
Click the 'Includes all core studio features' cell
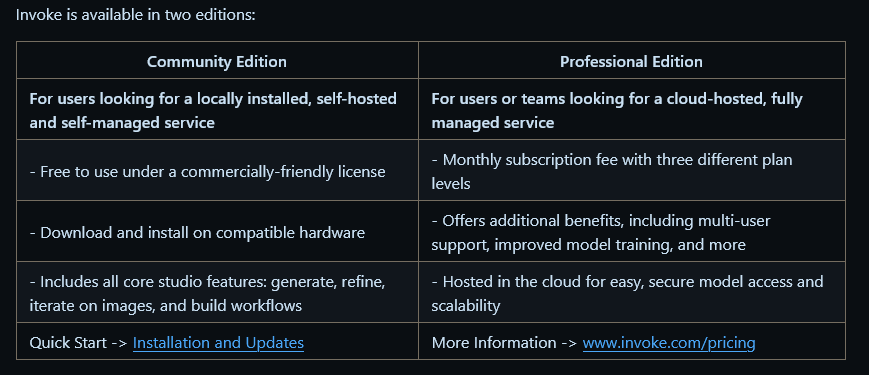click(x=217, y=292)
